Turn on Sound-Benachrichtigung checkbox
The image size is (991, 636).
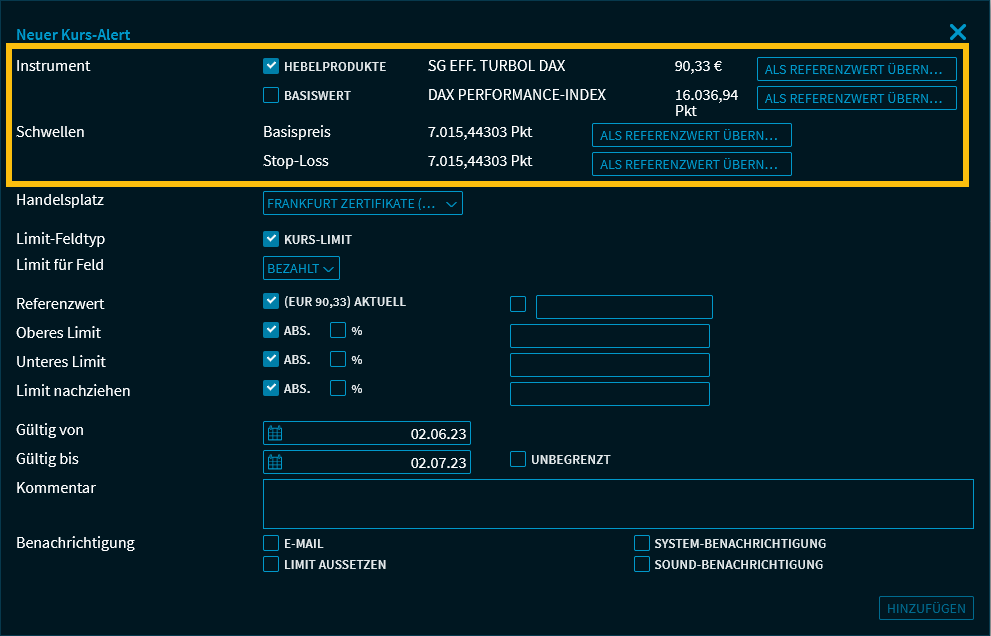[642, 564]
